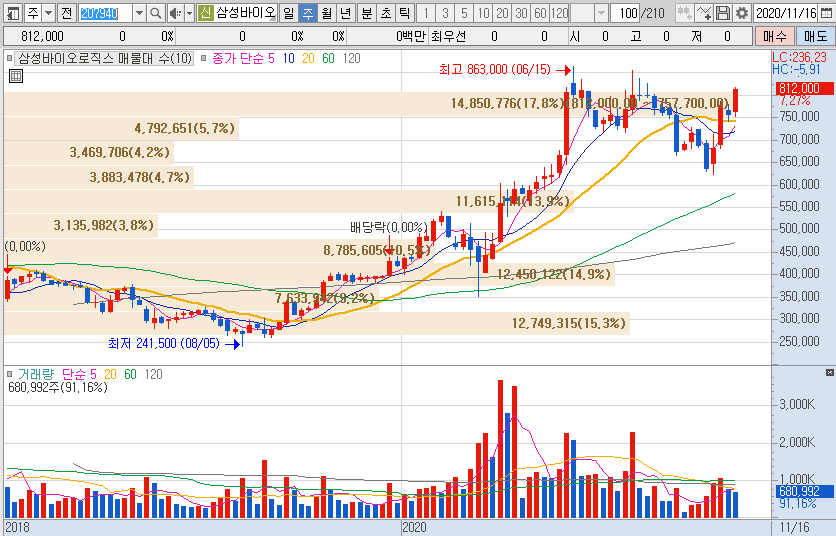
Task: Click the 최우선 label
Action: pos(448,36)
